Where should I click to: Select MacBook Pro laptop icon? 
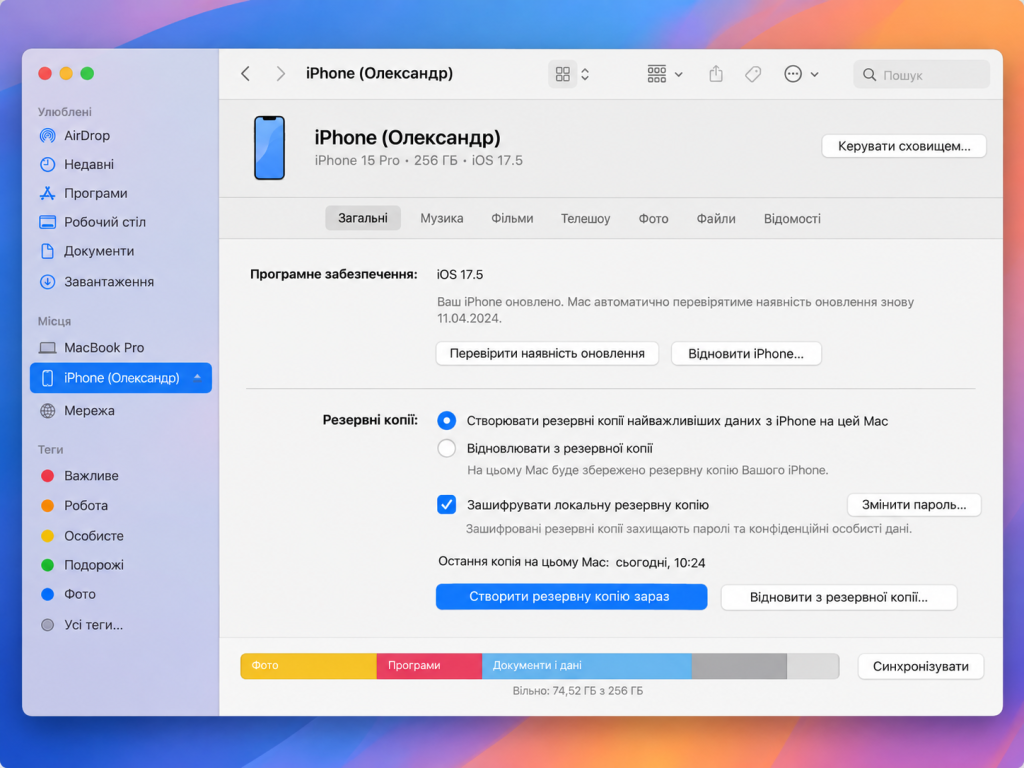click(x=48, y=348)
